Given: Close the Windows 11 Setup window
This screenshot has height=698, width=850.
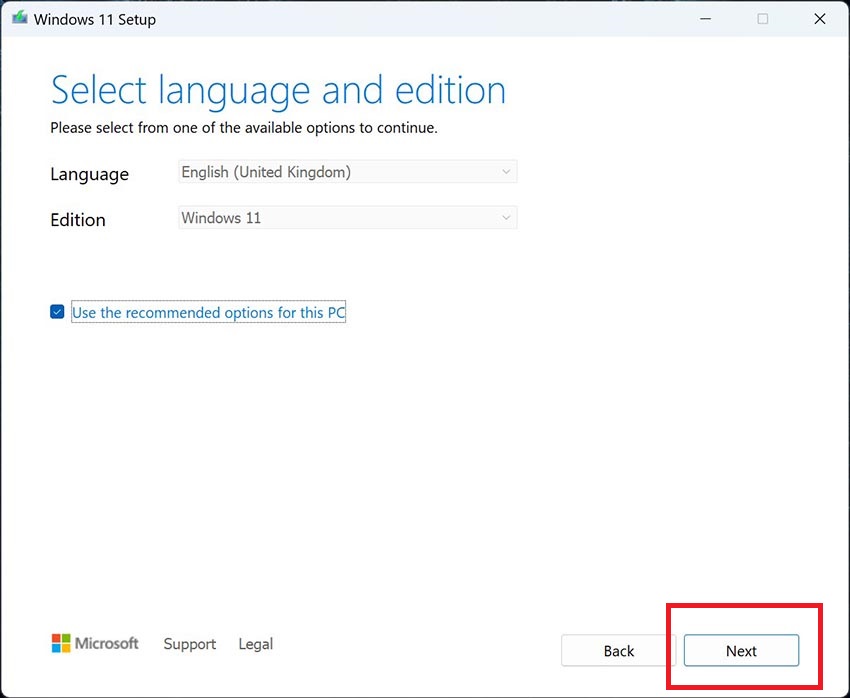Looking at the screenshot, I should click(820, 18).
